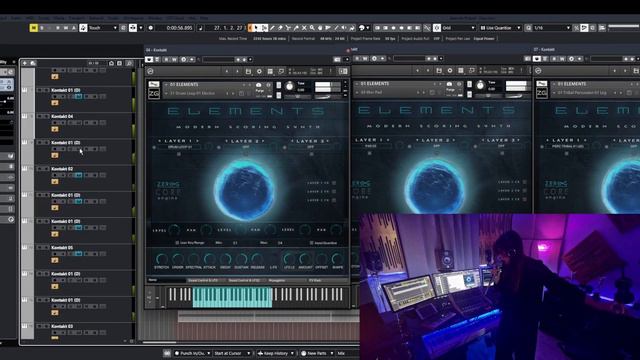
Task: Click the 0:00:56.895 time display
Action: (179, 28)
